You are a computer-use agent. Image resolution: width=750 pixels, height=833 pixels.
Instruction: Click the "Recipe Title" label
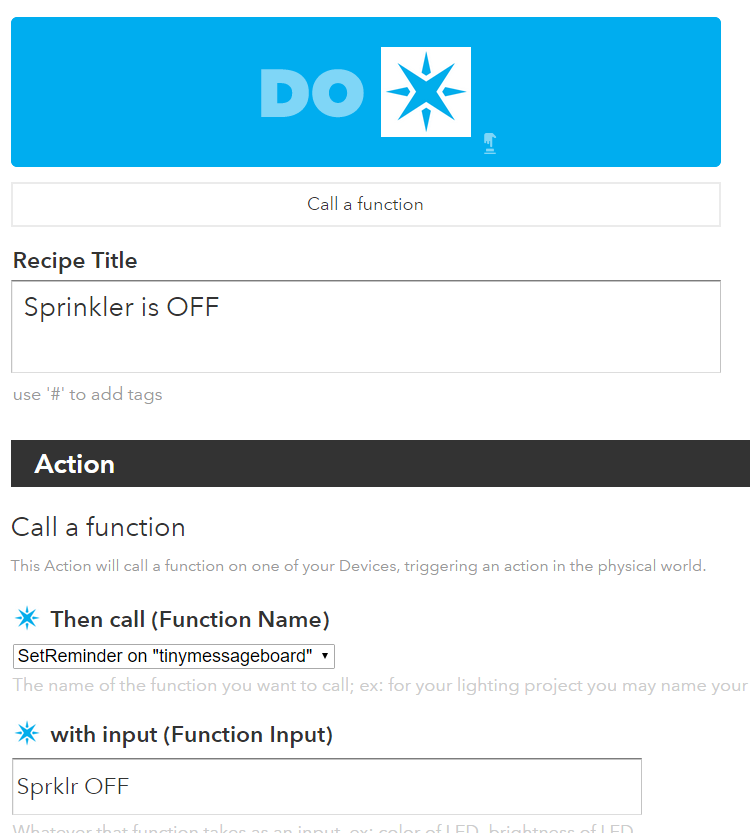[75, 261]
